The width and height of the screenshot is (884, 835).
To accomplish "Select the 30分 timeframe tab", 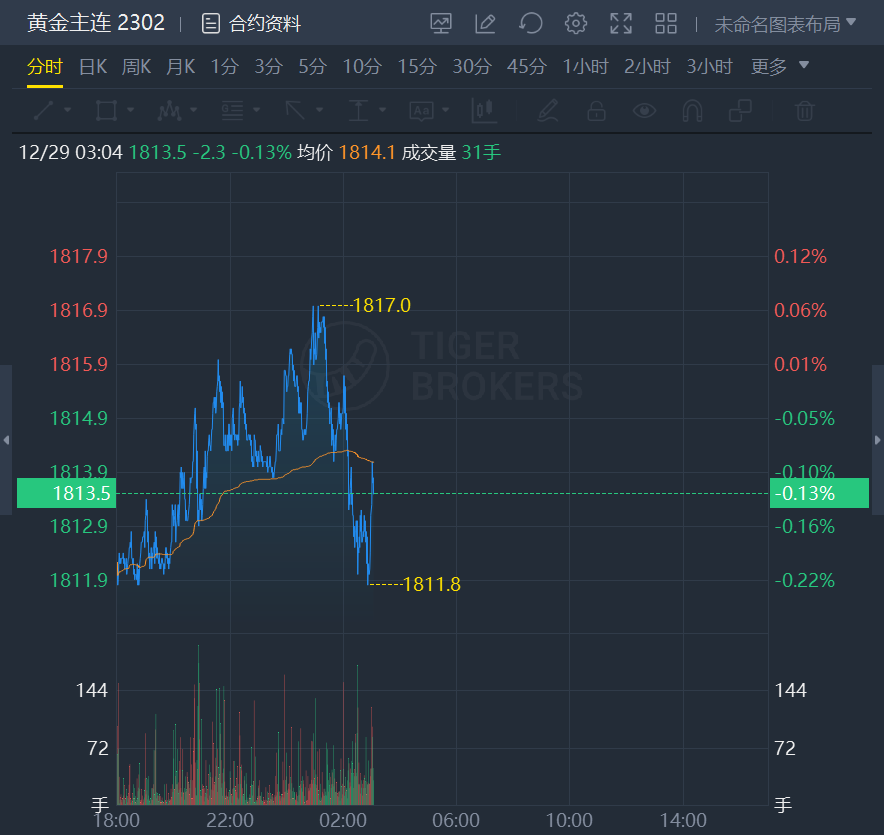I will 472,67.
